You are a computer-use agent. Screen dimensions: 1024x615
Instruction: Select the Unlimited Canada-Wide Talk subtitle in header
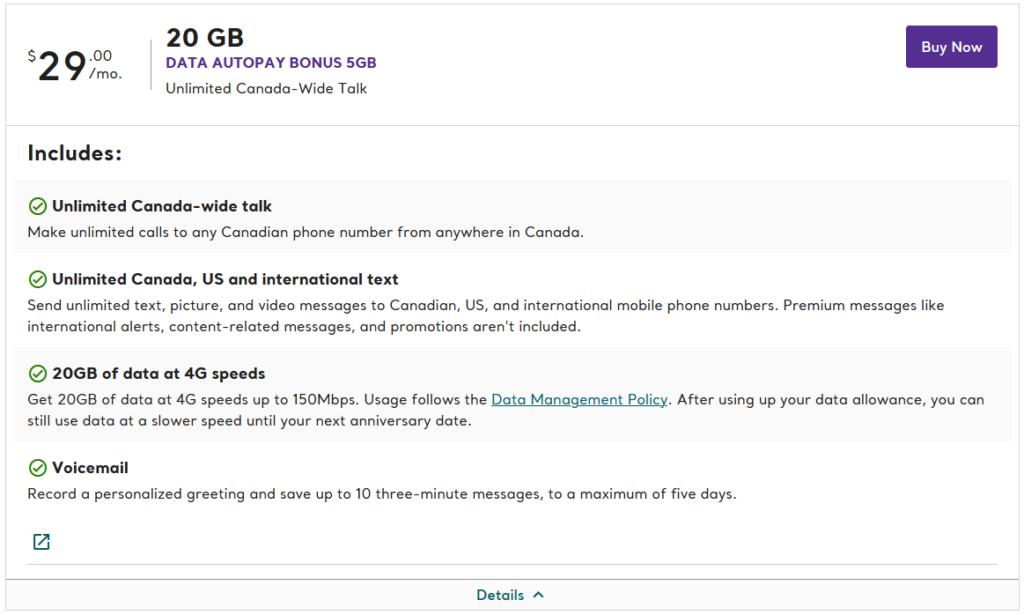point(265,88)
